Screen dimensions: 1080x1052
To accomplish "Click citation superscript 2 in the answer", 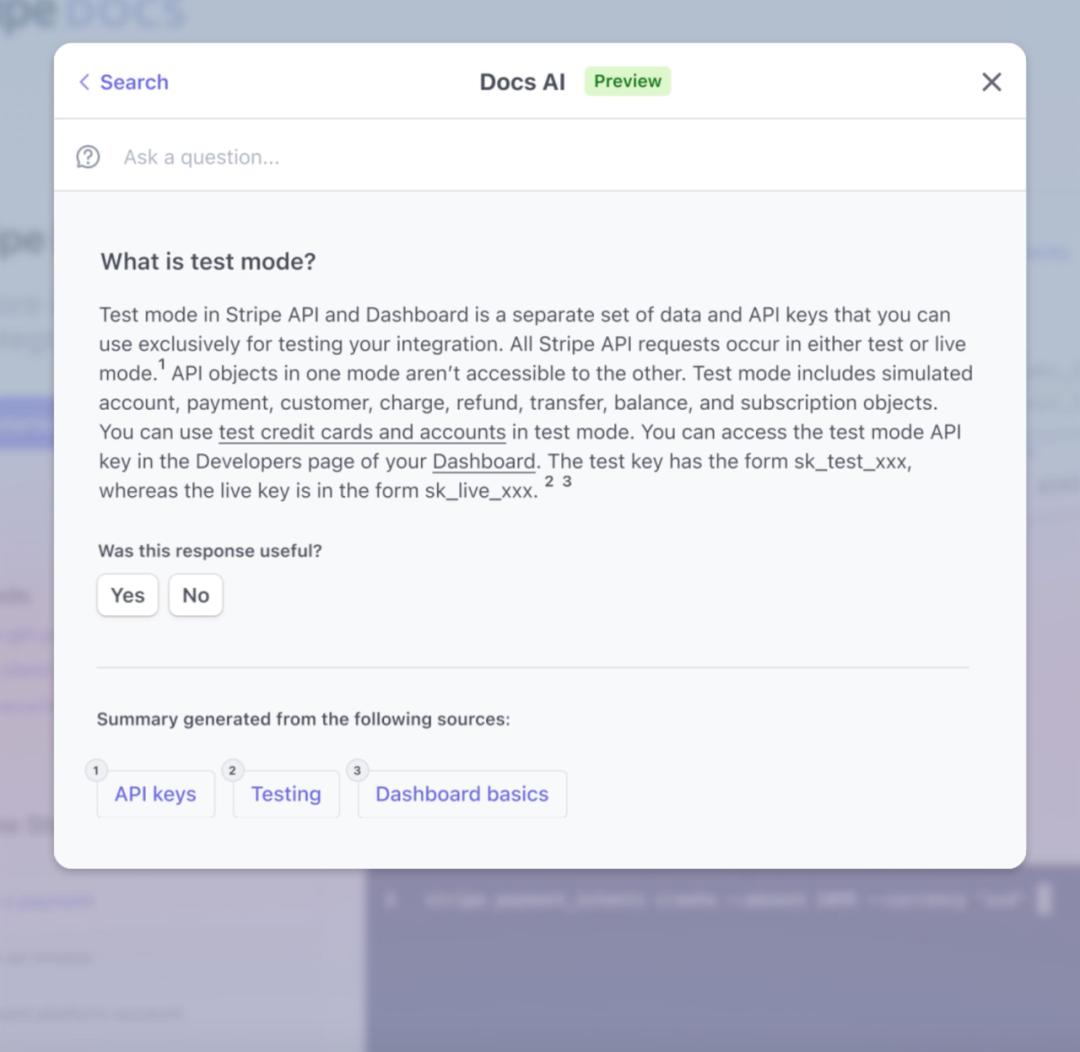I will [x=549, y=482].
